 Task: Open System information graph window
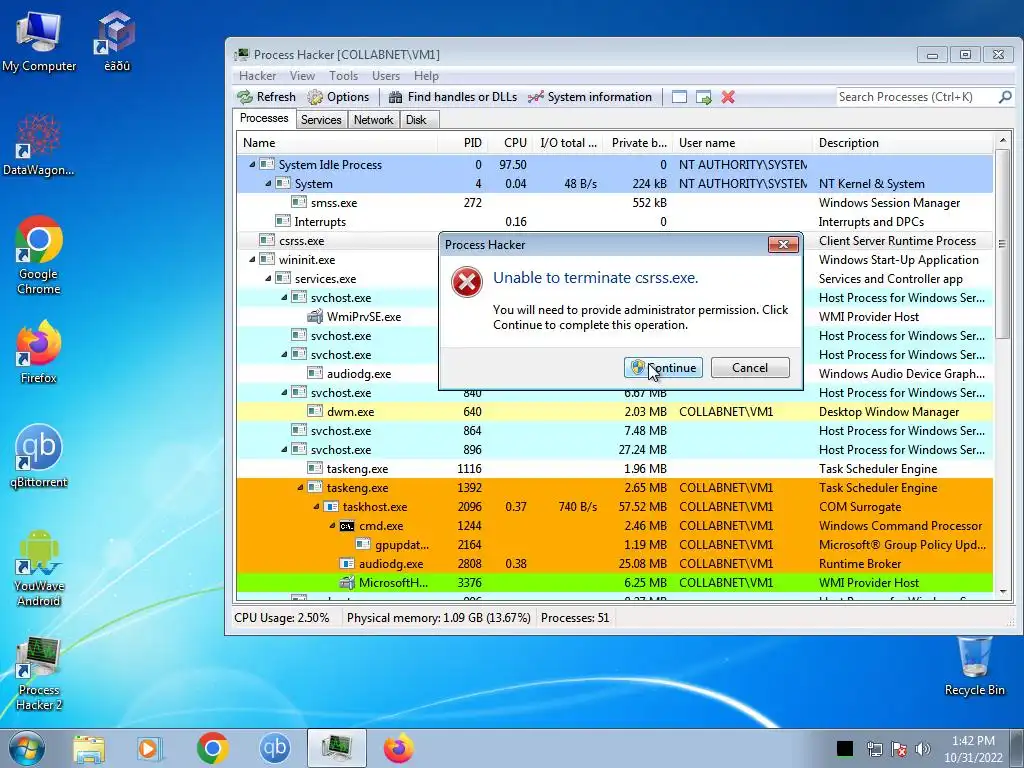(590, 97)
